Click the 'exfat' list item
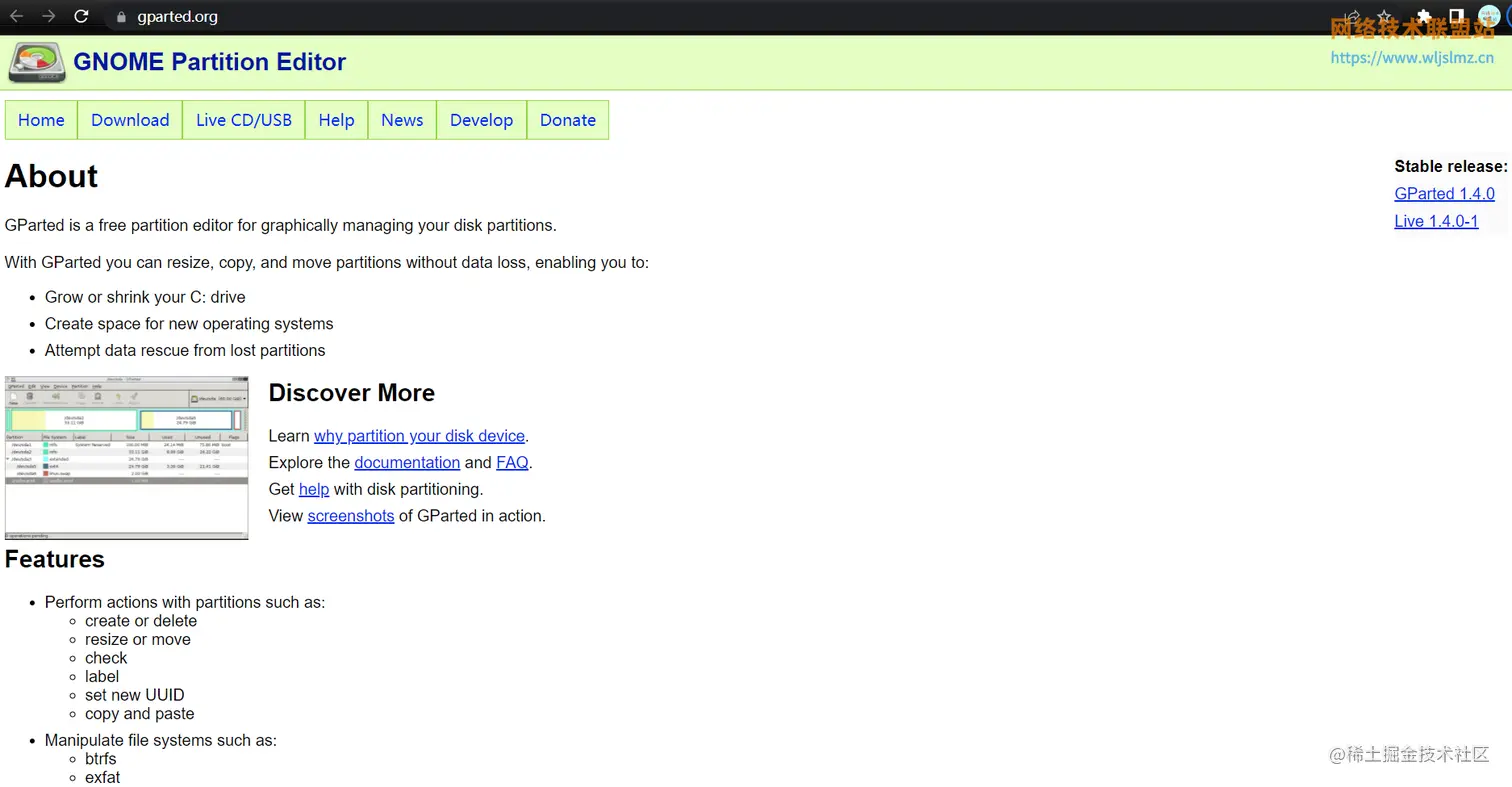 click(x=103, y=778)
